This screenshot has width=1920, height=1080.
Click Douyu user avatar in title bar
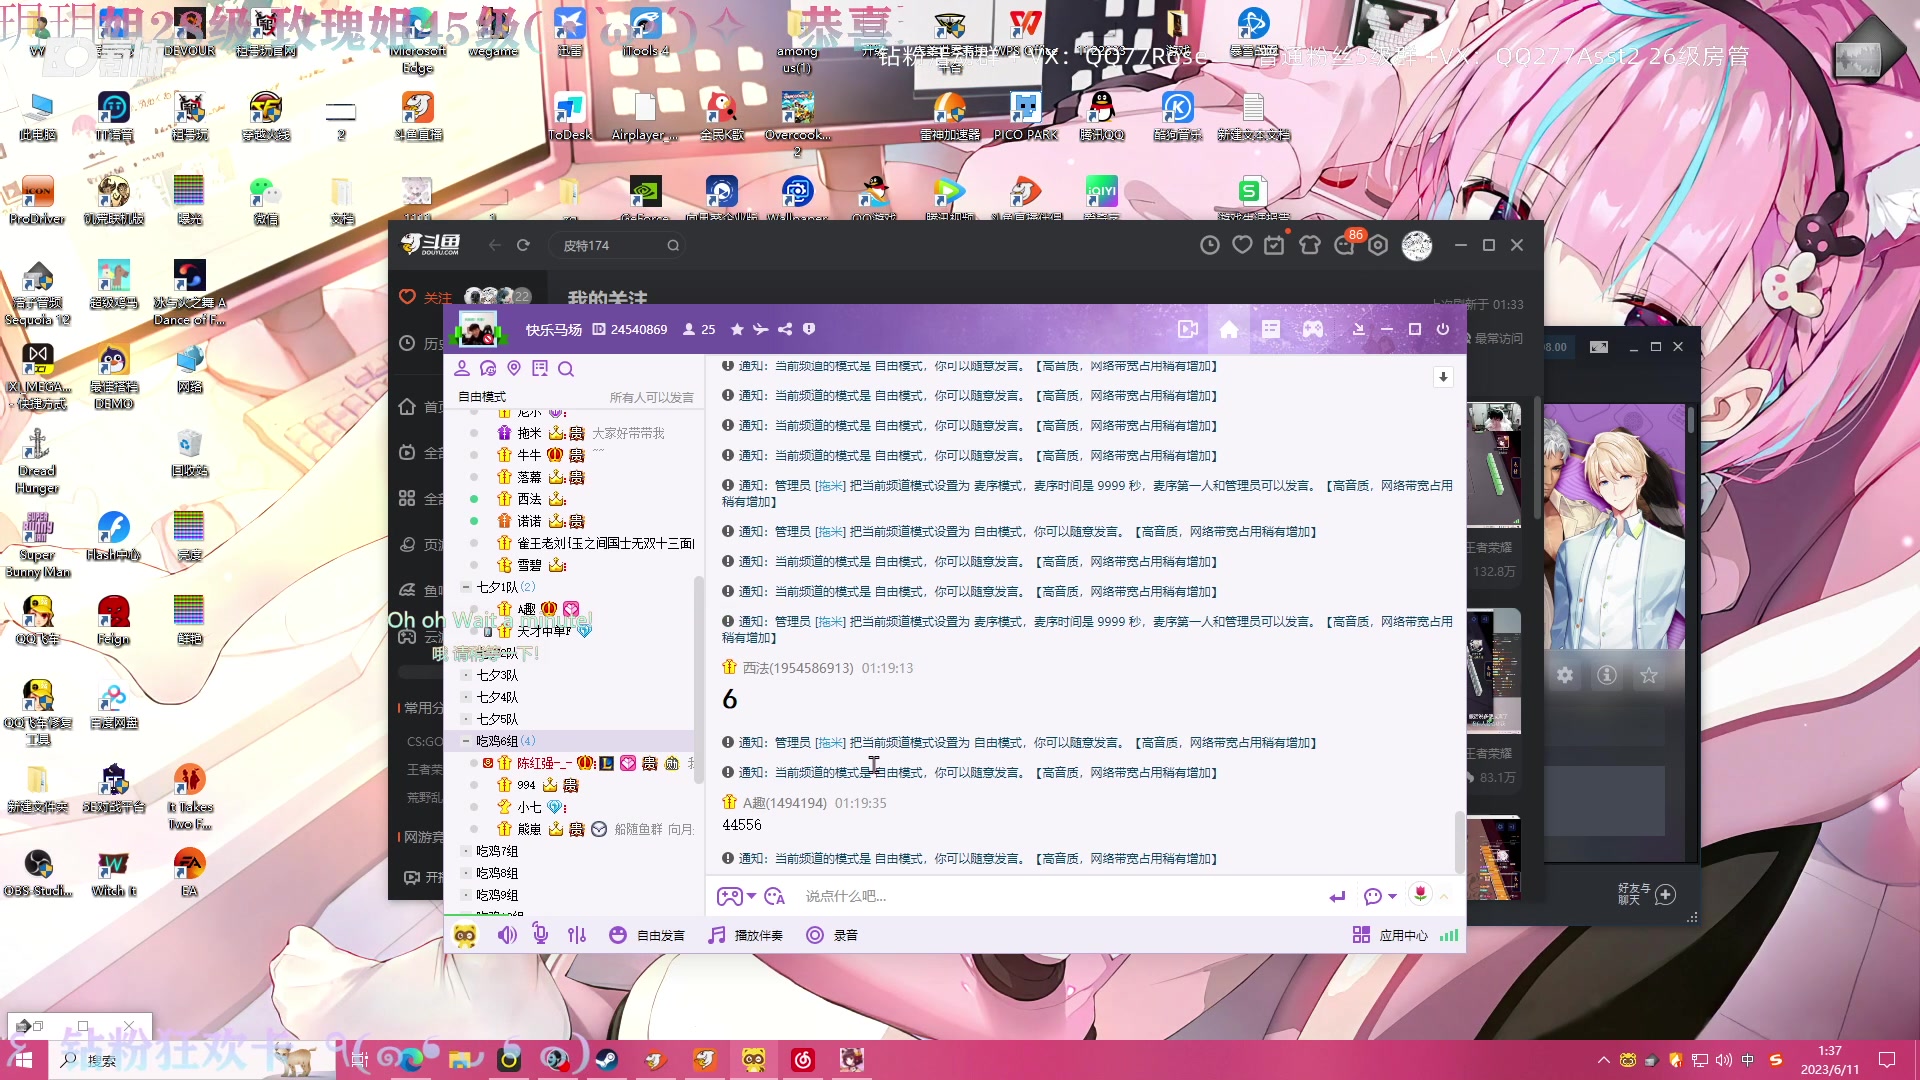[x=1417, y=245]
